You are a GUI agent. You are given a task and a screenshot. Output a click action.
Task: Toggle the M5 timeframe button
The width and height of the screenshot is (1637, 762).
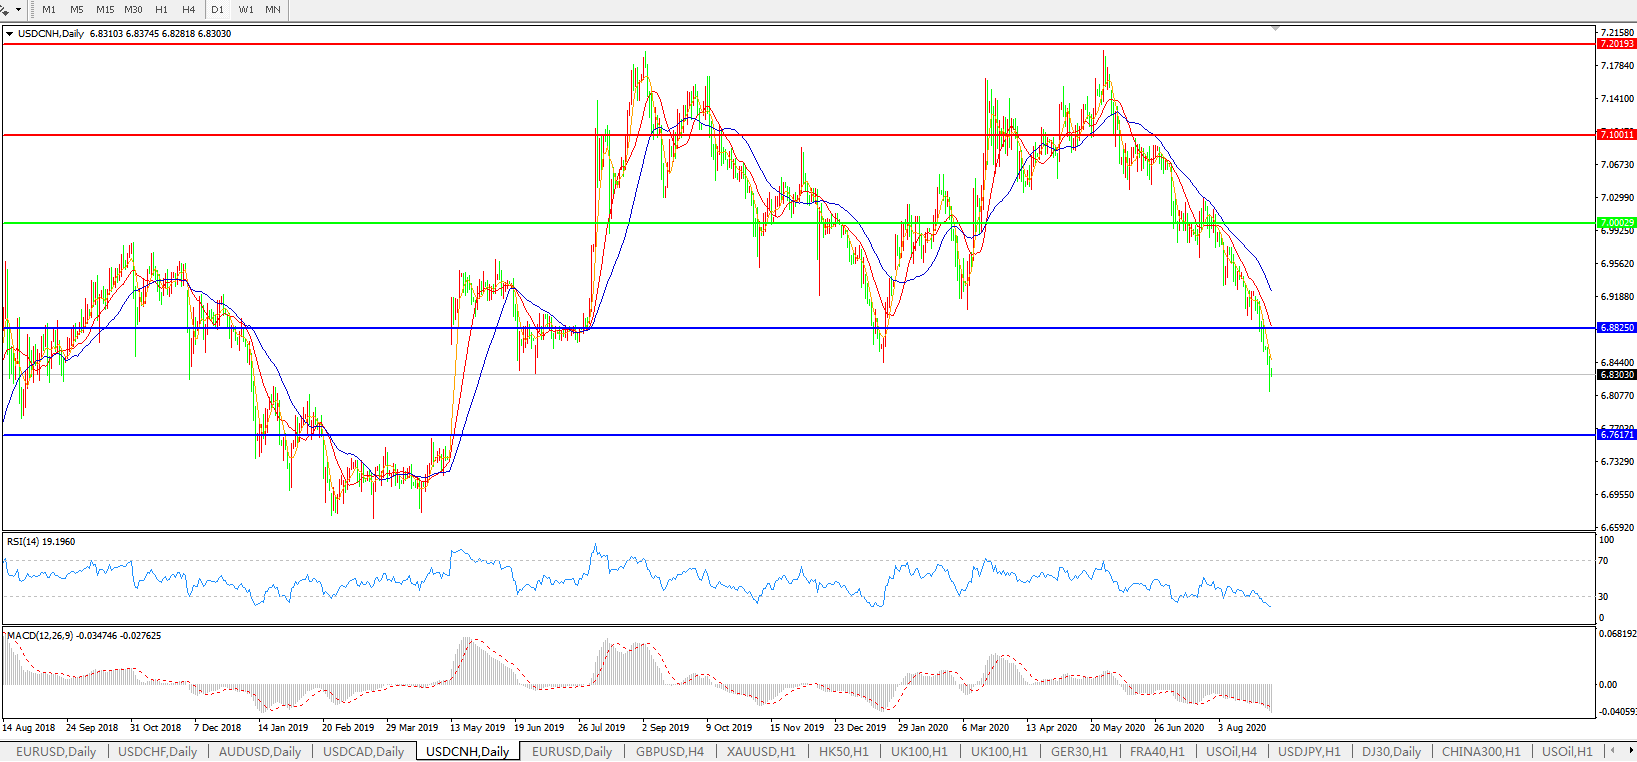click(77, 10)
